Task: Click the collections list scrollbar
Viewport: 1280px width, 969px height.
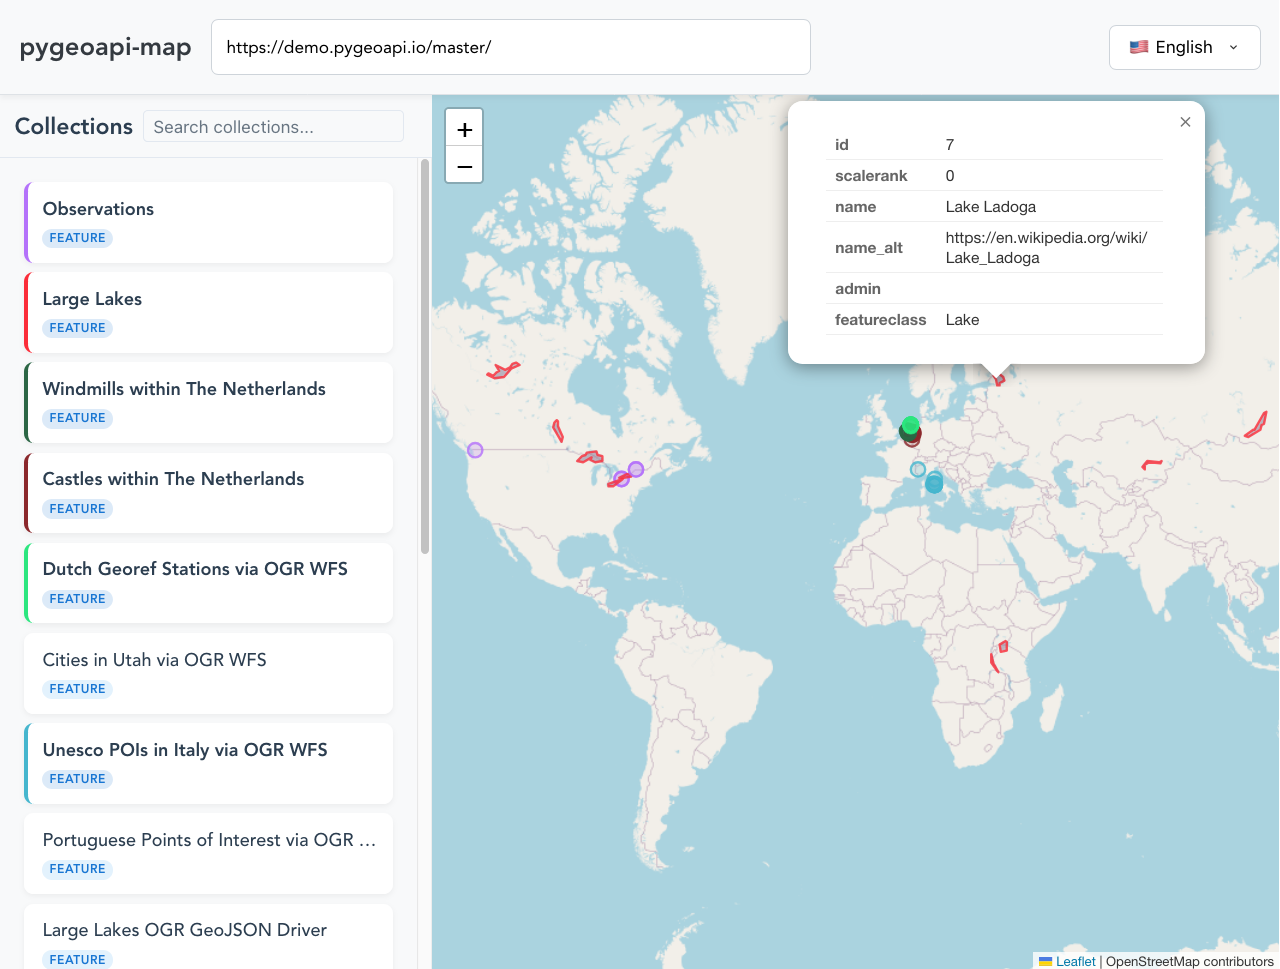Action: (x=425, y=355)
